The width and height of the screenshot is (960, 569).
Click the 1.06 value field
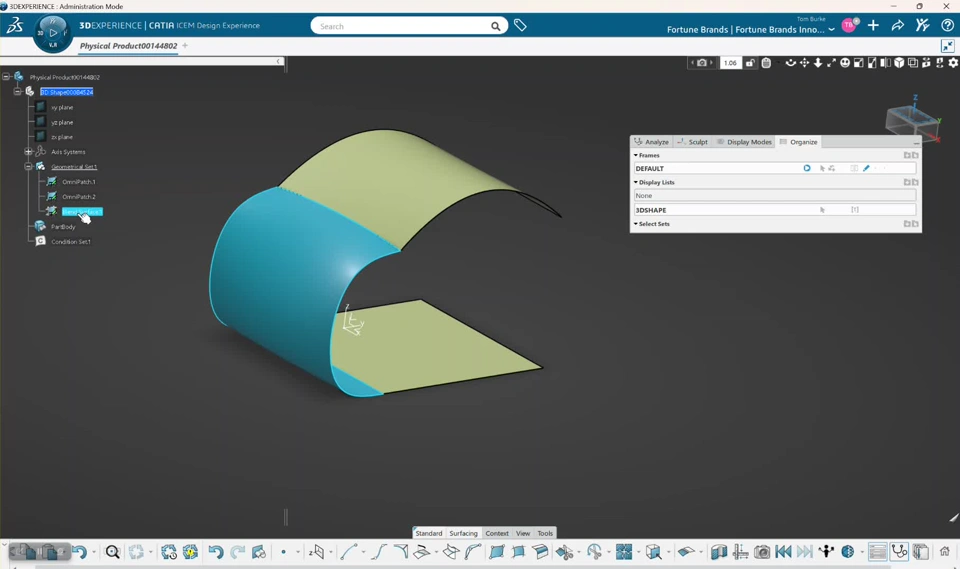pos(730,63)
